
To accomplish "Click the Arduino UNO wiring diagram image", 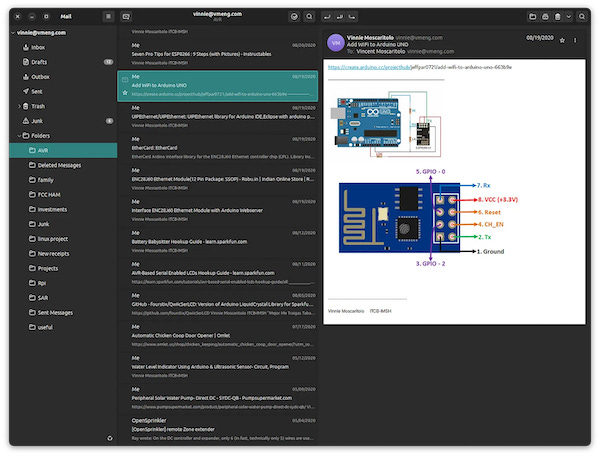I will click(x=386, y=124).
